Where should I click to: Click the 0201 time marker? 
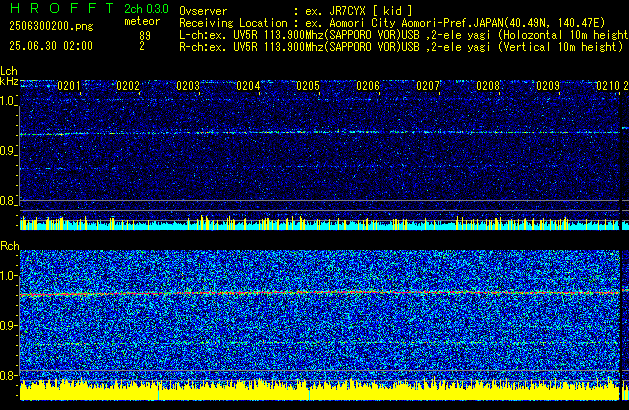point(69,86)
